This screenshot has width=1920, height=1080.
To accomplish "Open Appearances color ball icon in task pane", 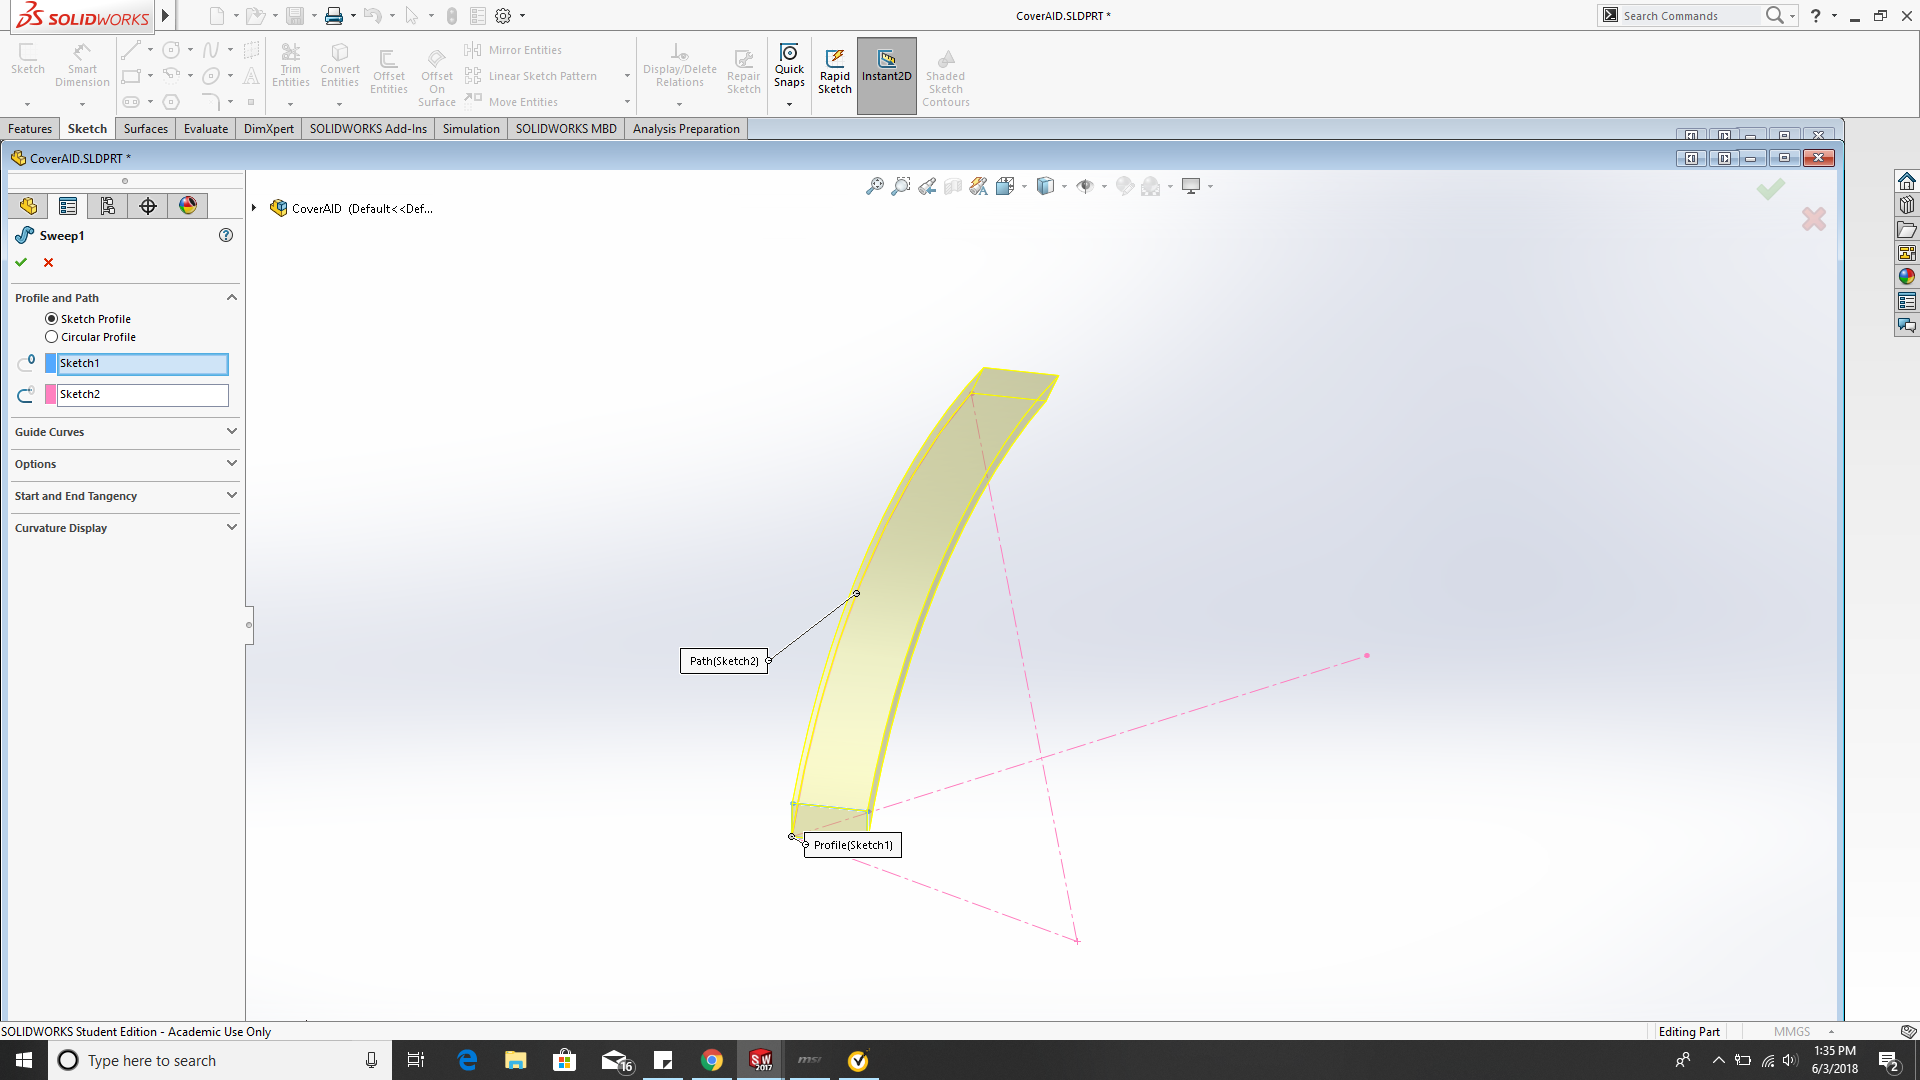I will (1907, 277).
